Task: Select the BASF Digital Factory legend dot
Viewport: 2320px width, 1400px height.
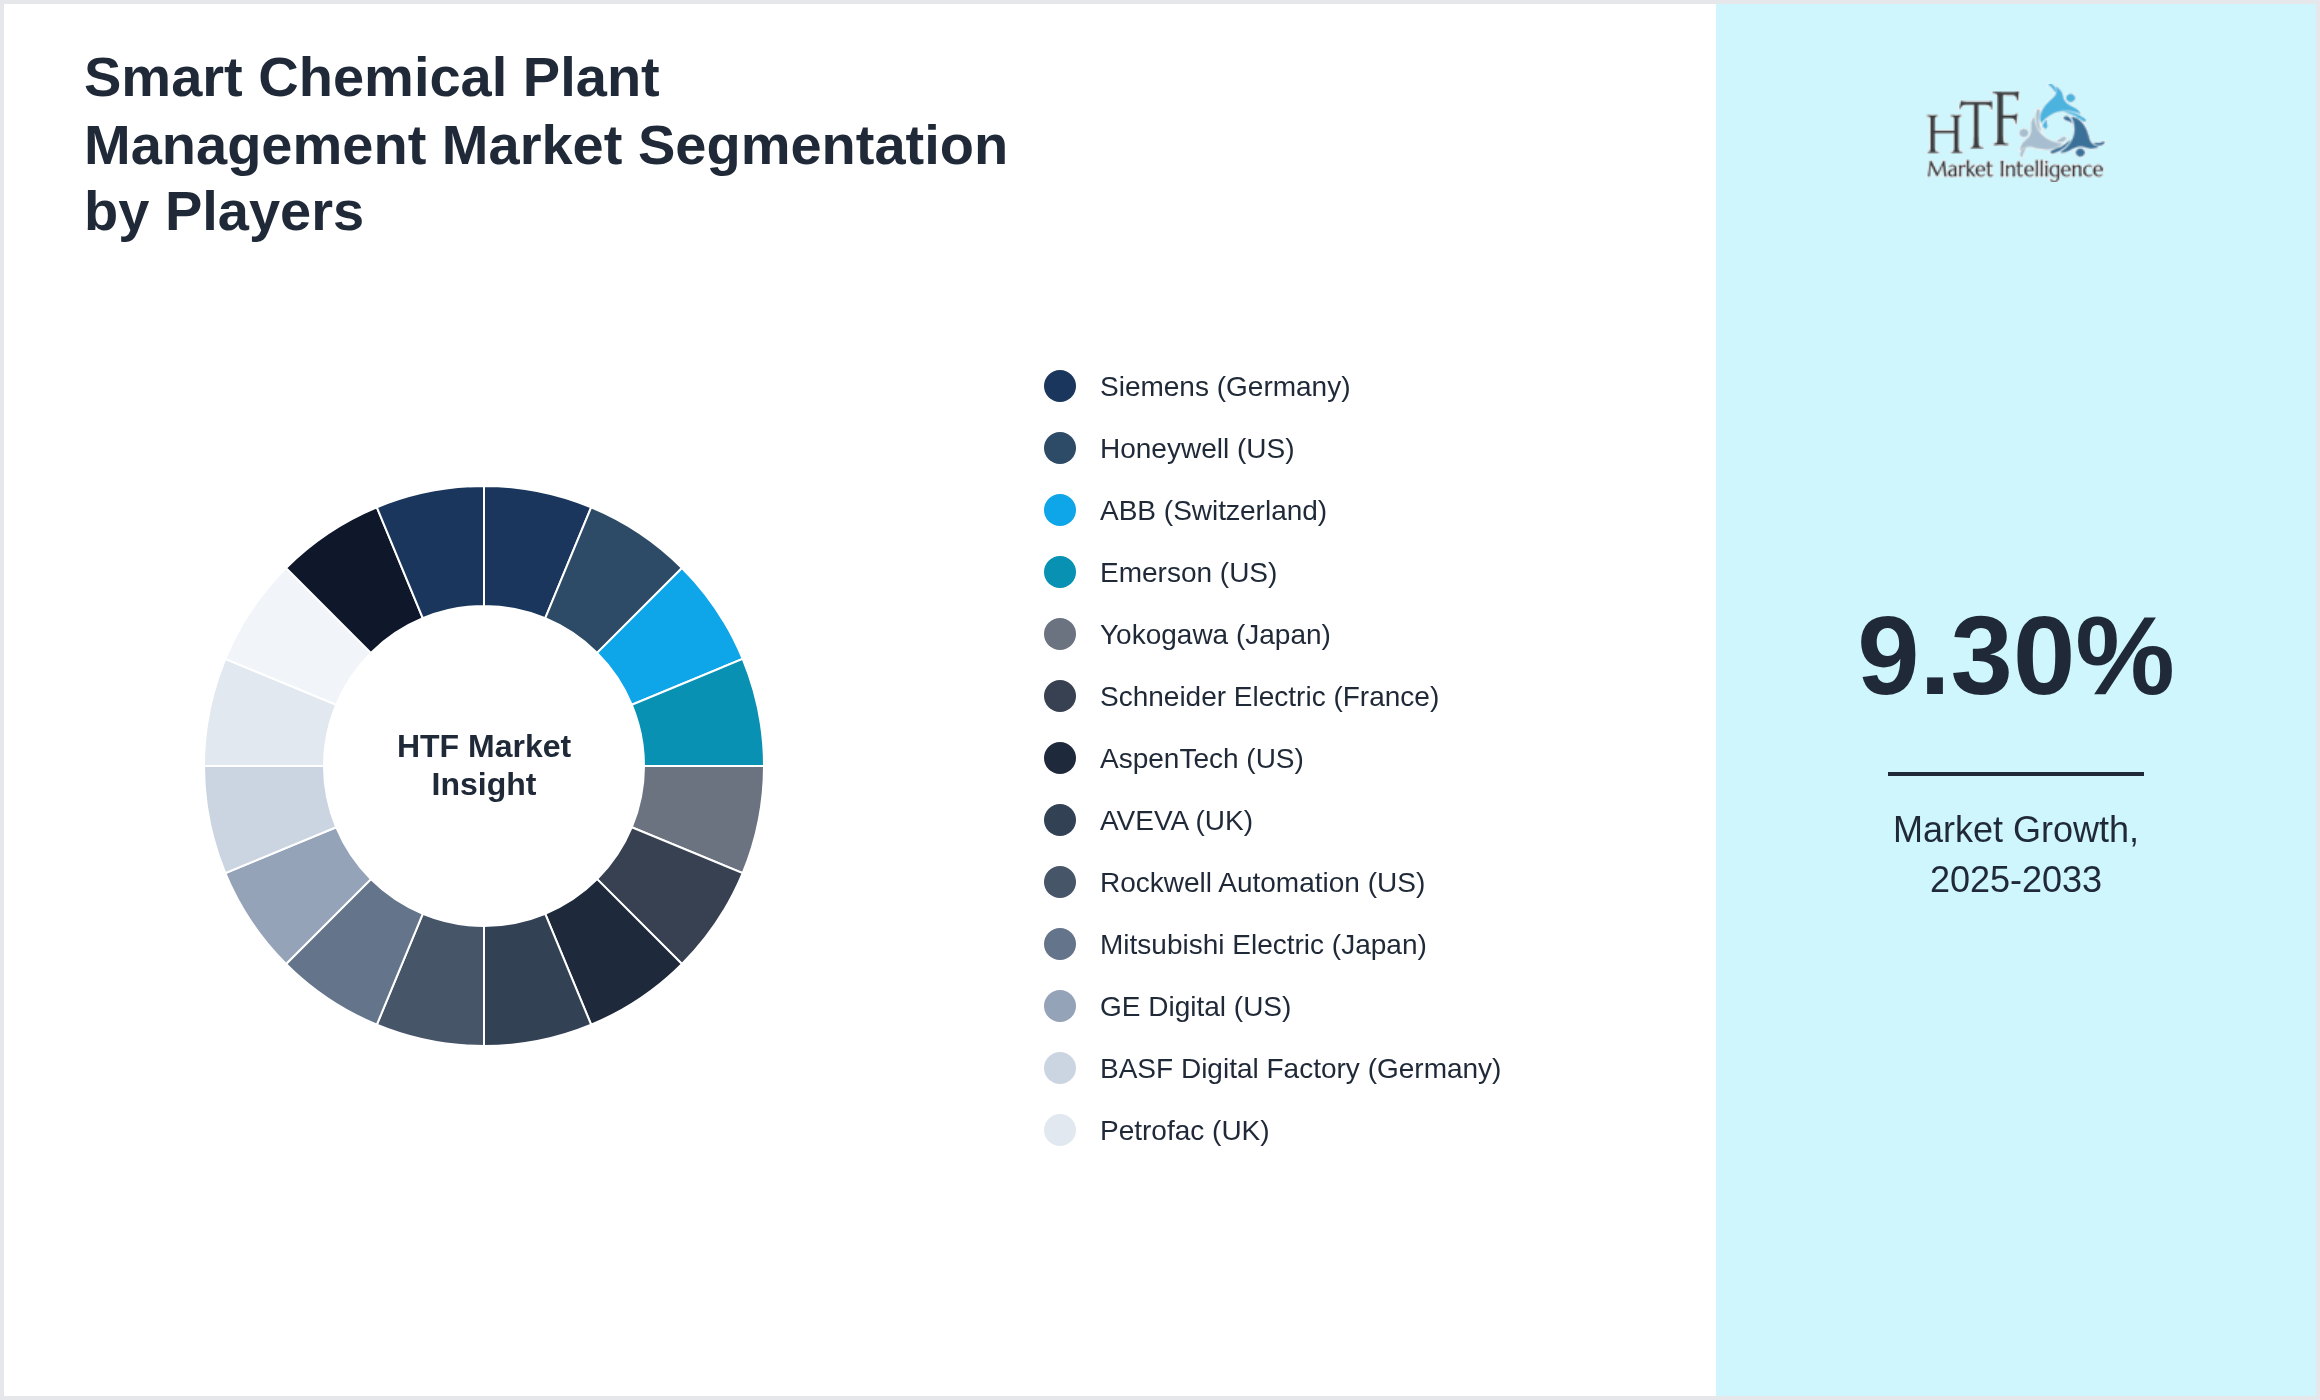Action: [x=1058, y=1068]
